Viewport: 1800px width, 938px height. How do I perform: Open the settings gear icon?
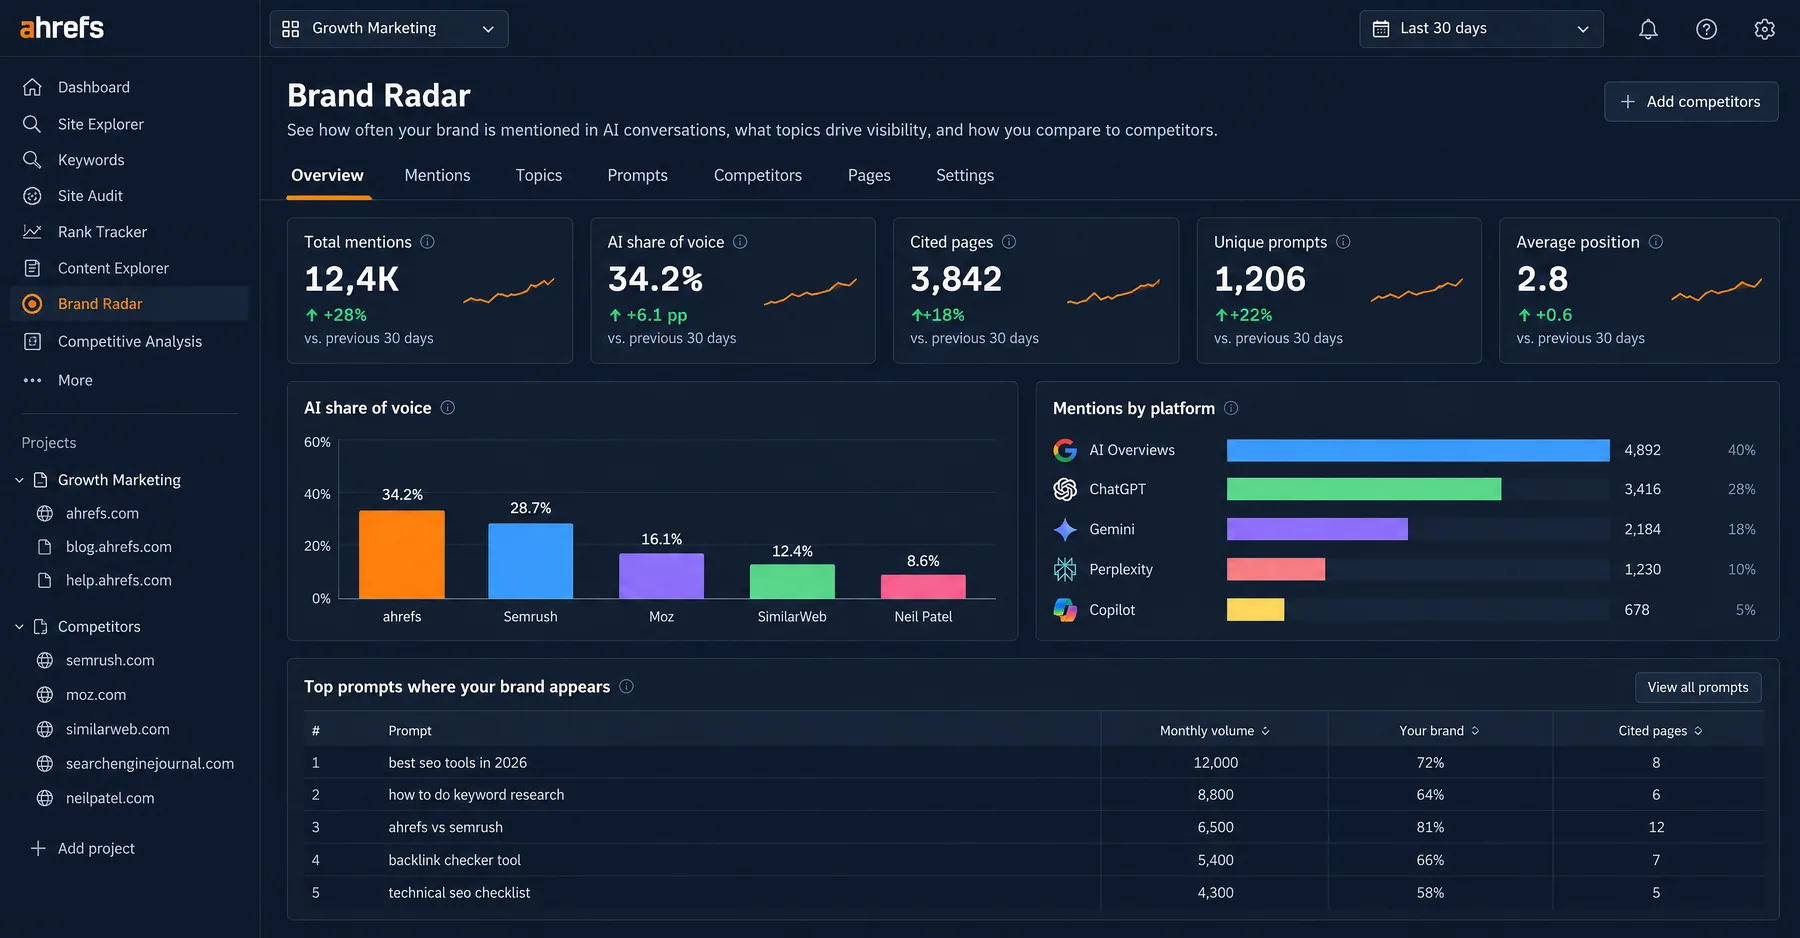coord(1764,29)
